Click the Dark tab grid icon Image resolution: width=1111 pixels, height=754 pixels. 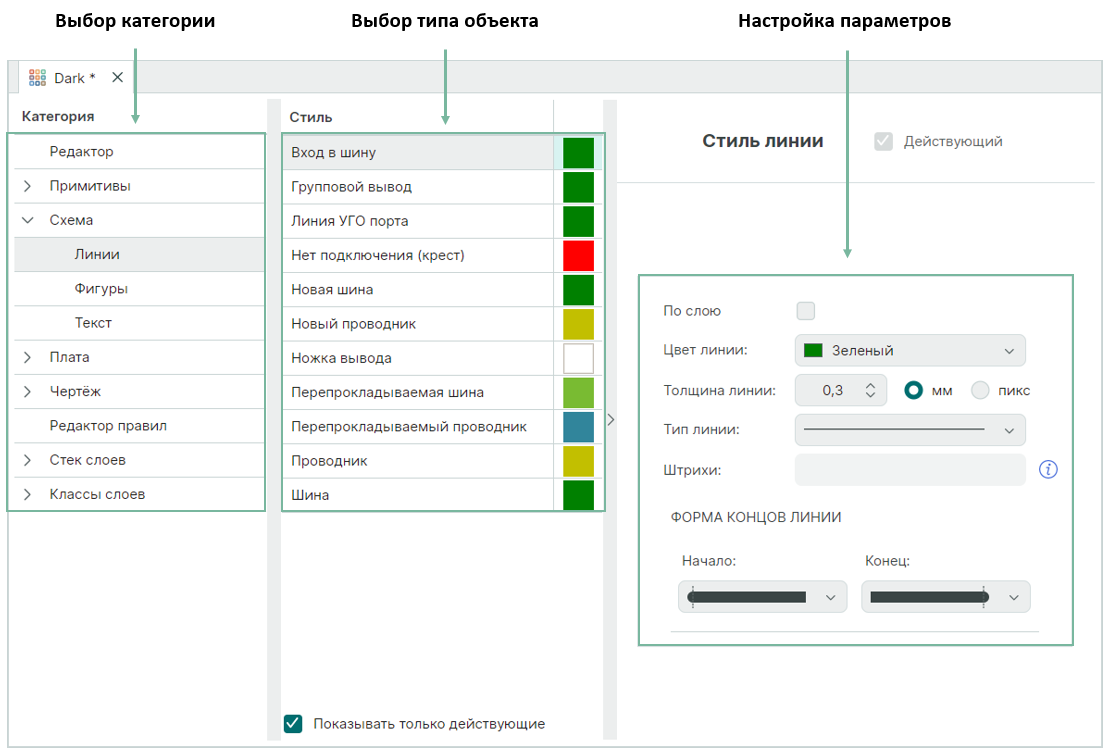coord(38,77)
